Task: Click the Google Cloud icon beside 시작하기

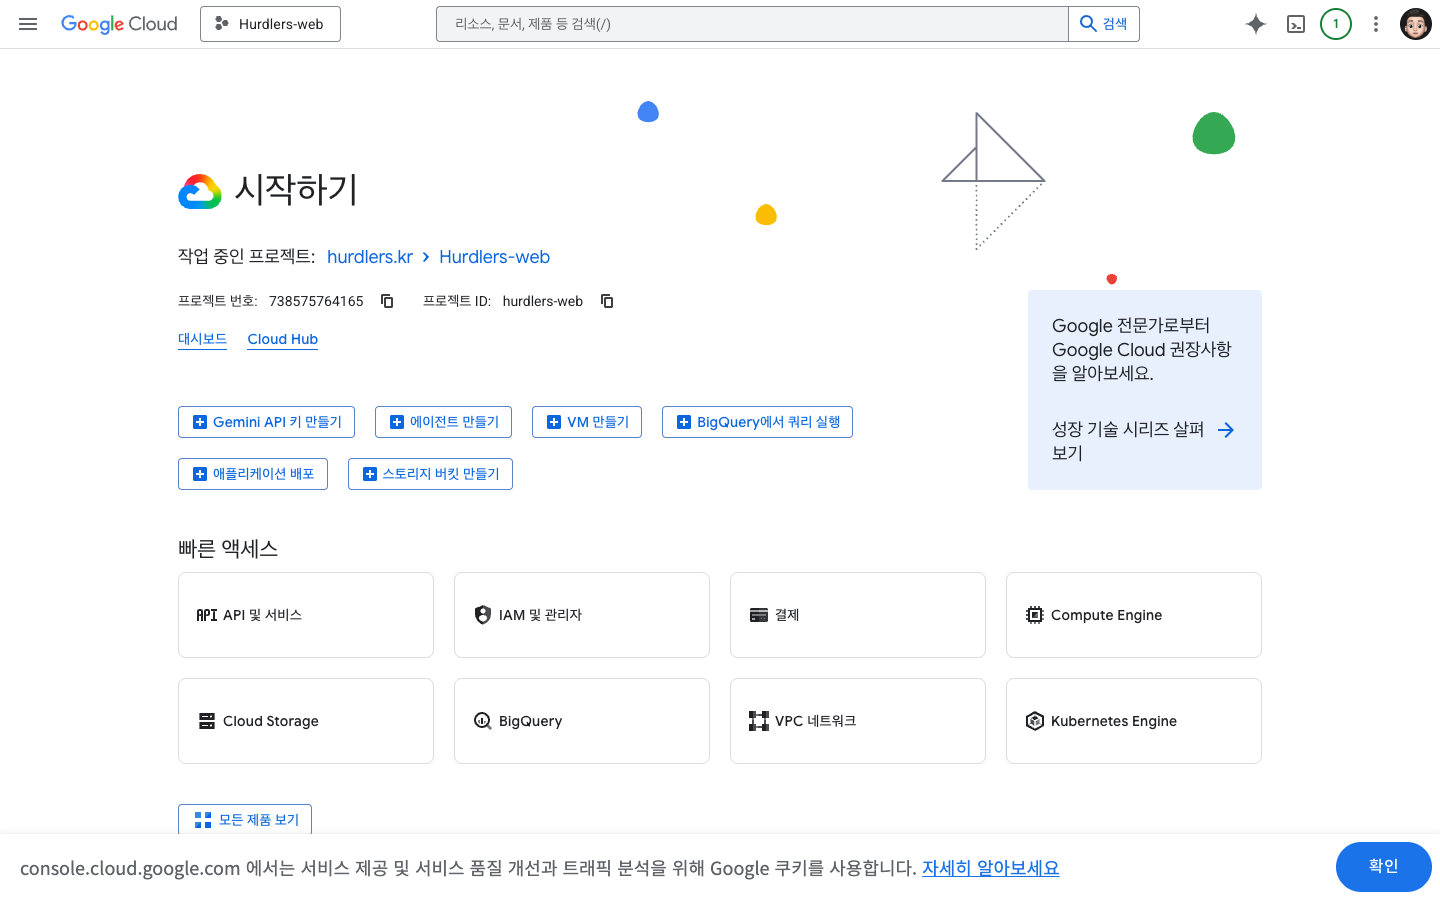Action: pos(200,191)
